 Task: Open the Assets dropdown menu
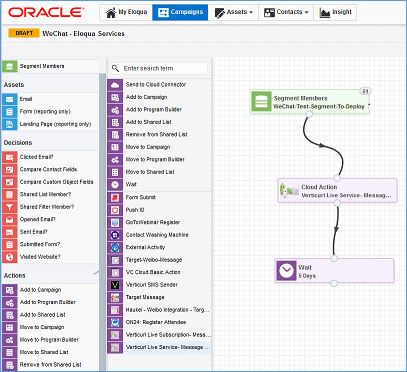click(x=233, y=12)
